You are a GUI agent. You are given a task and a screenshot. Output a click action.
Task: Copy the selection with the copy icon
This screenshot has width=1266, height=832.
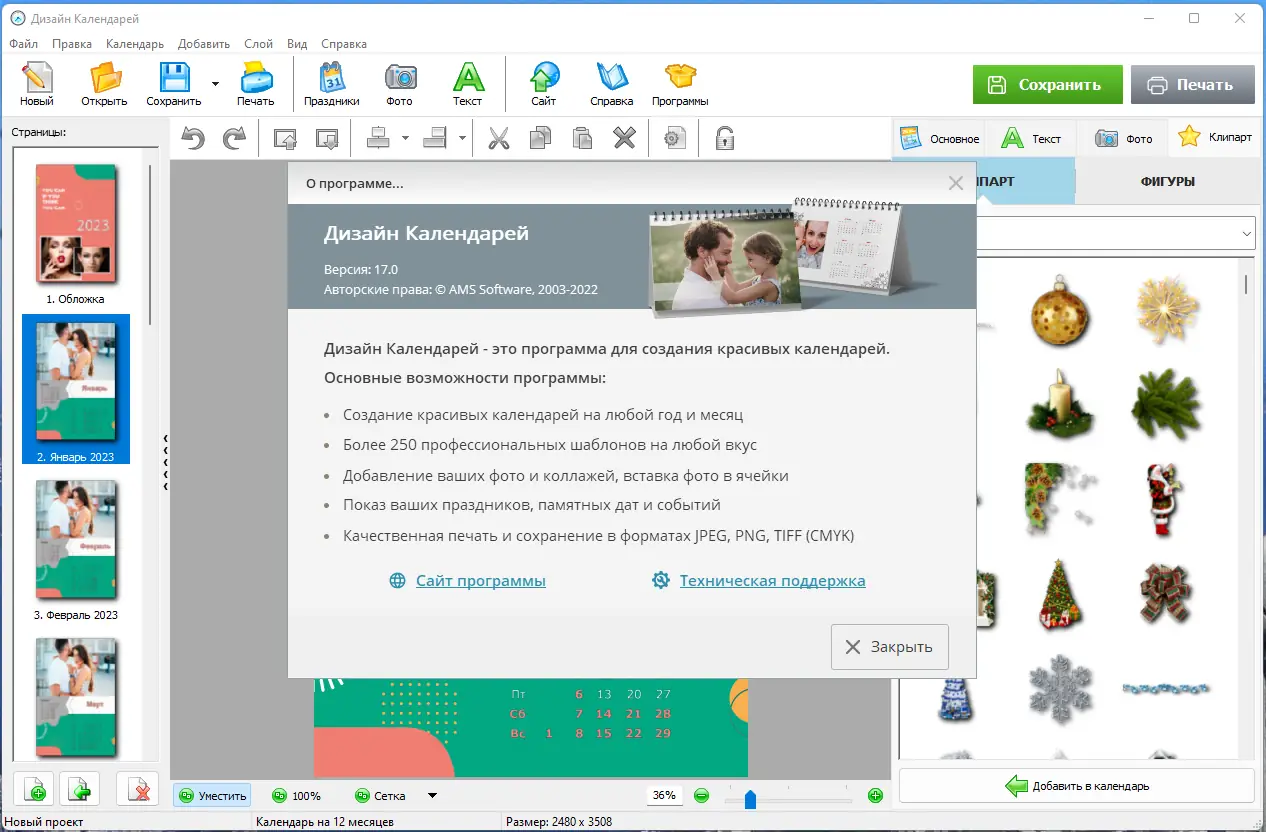coord(541,138)
